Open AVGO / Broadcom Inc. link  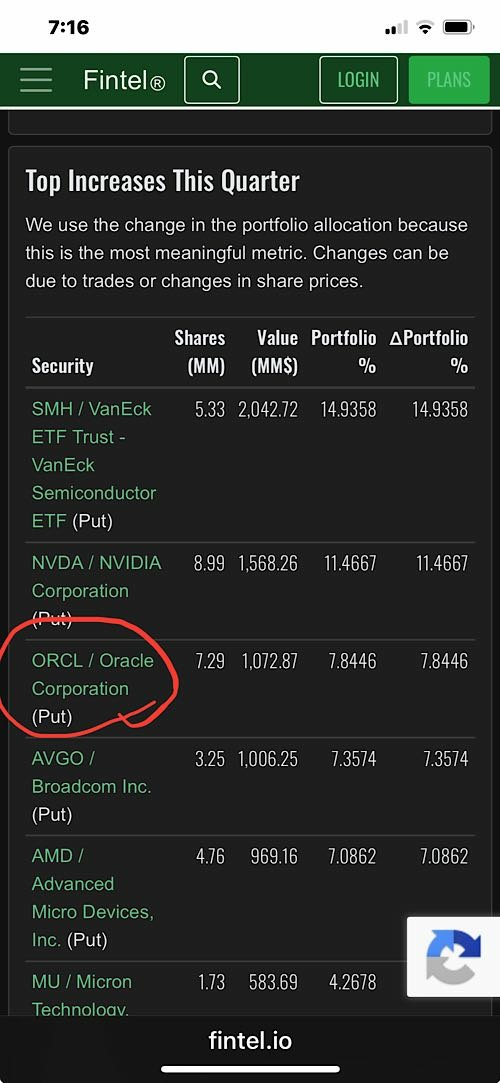pos(91,772)
